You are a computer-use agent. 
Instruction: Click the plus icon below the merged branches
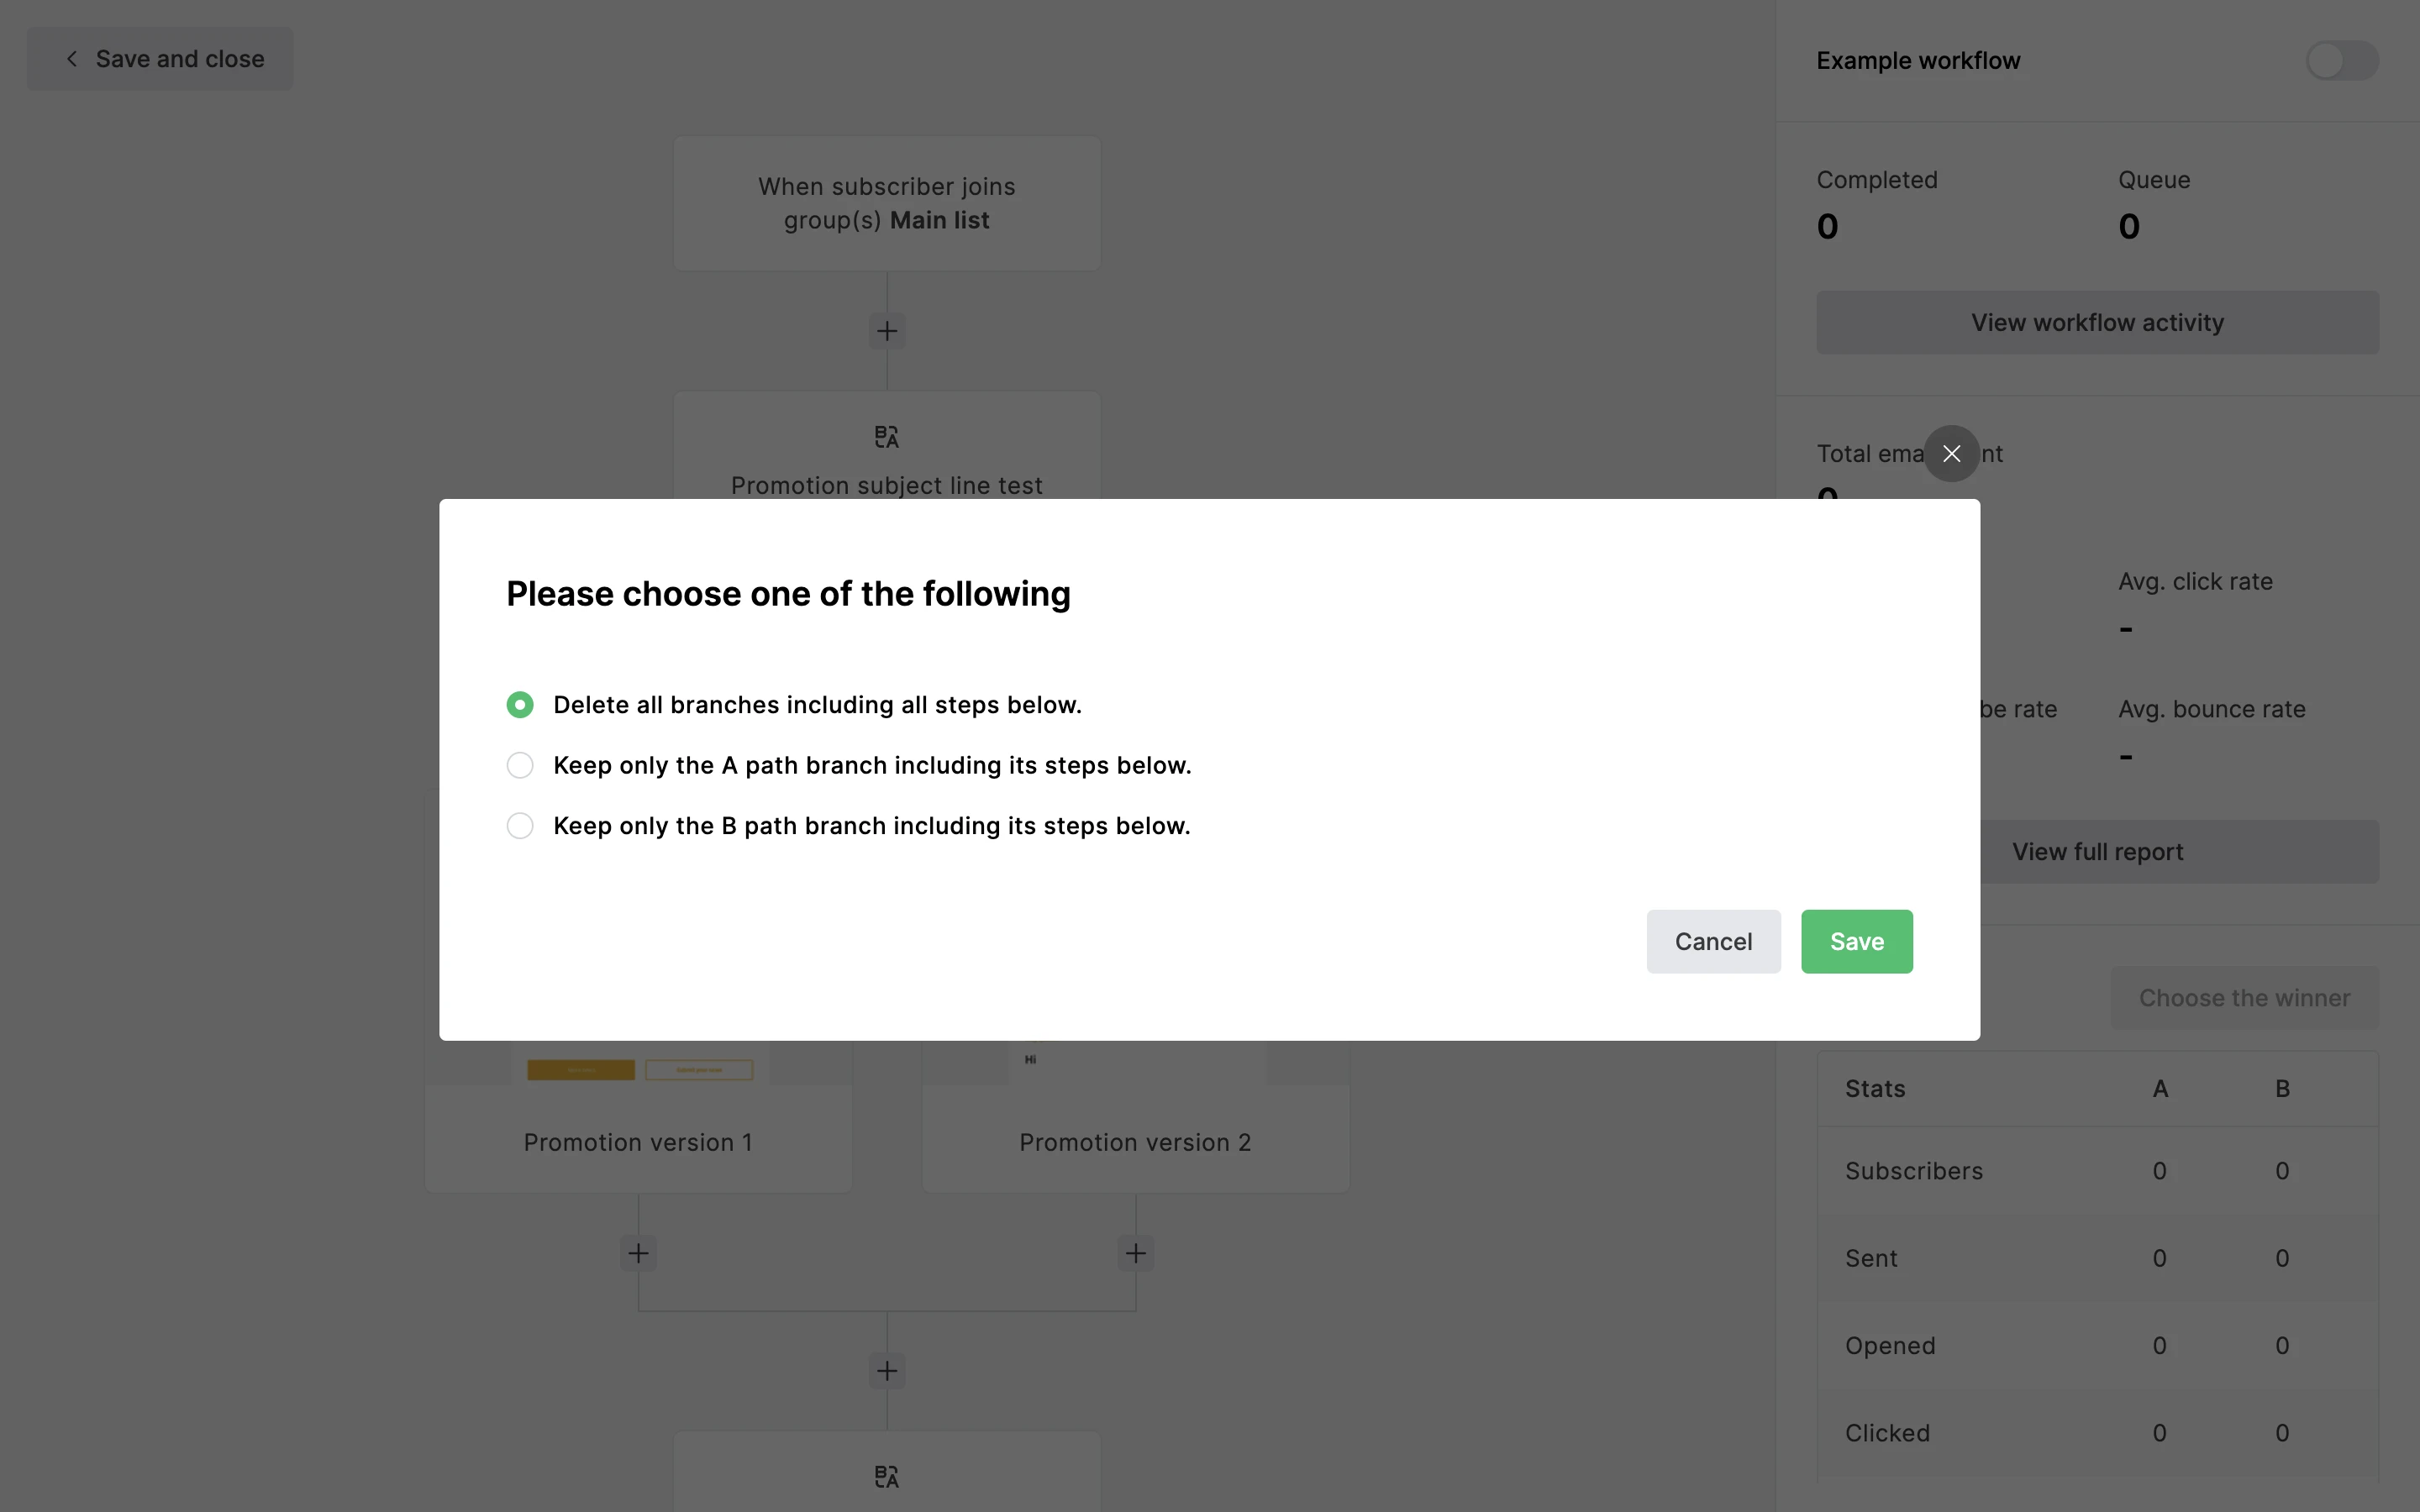pyautogui.click(x=887, y=1370)
